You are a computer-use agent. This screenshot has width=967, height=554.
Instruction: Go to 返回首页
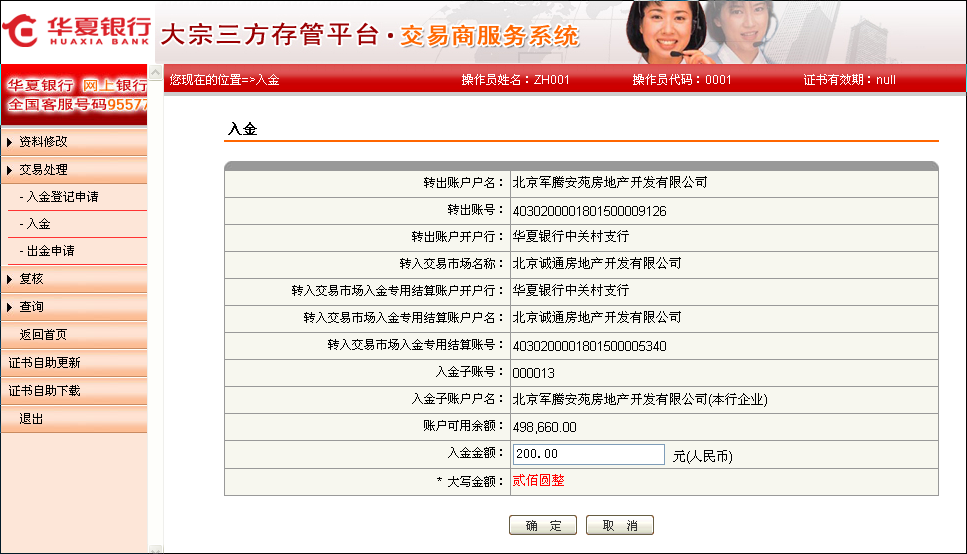(43, 334)
